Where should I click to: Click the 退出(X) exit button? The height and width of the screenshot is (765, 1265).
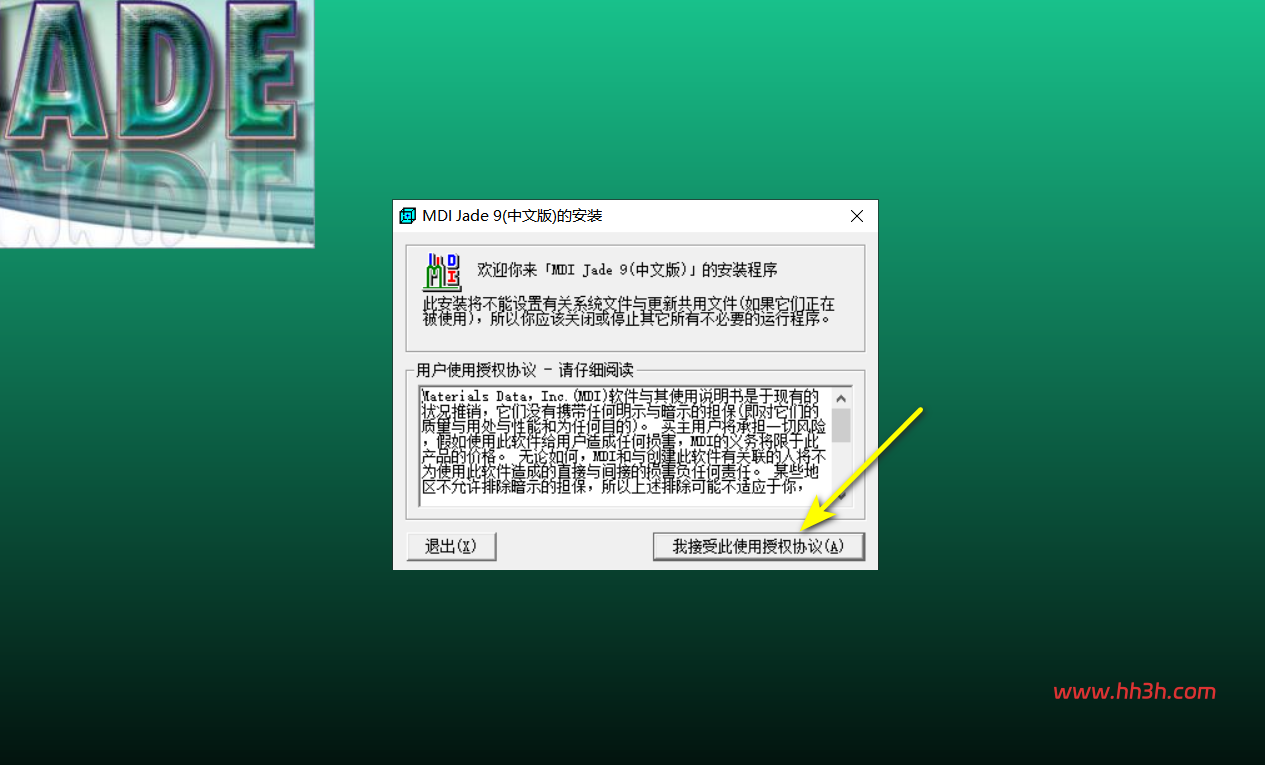(x=451, y=546)
